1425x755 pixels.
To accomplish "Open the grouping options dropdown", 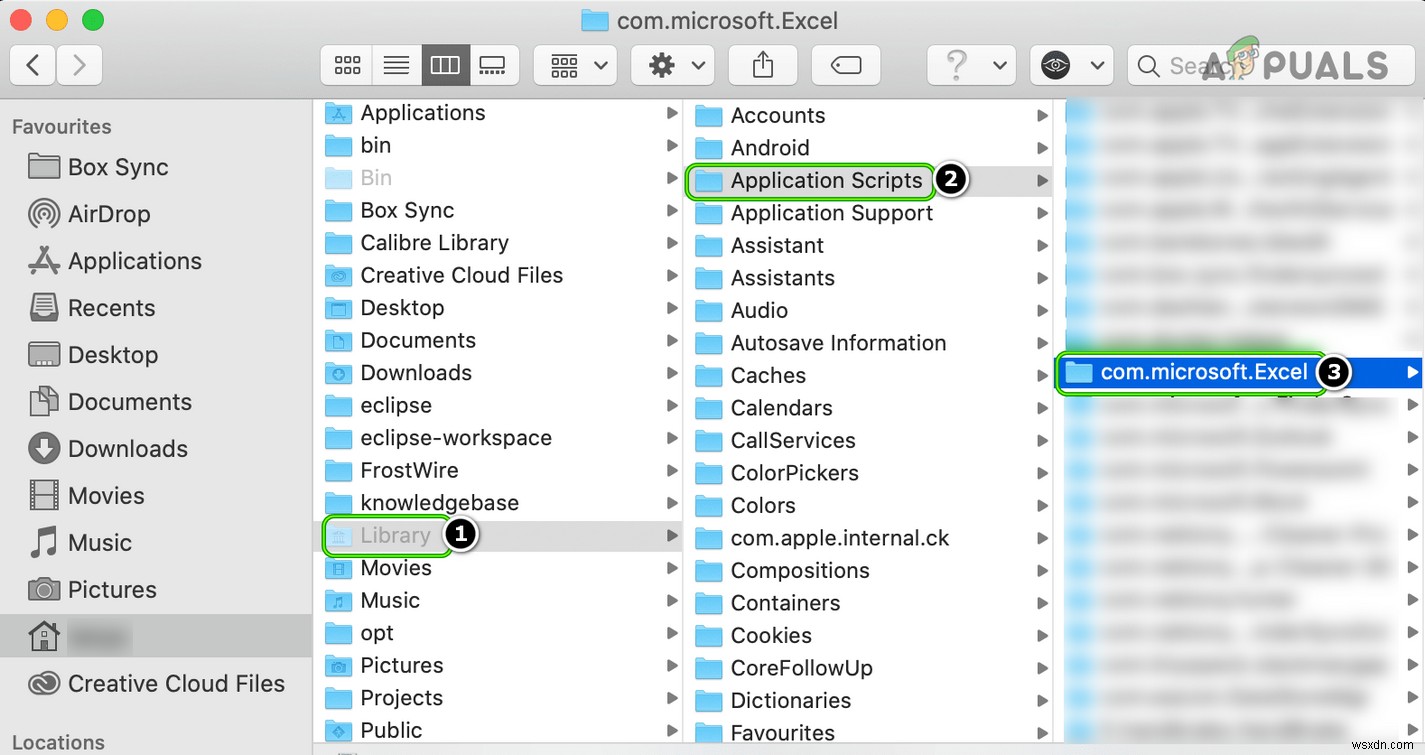I will click(575, 64).
